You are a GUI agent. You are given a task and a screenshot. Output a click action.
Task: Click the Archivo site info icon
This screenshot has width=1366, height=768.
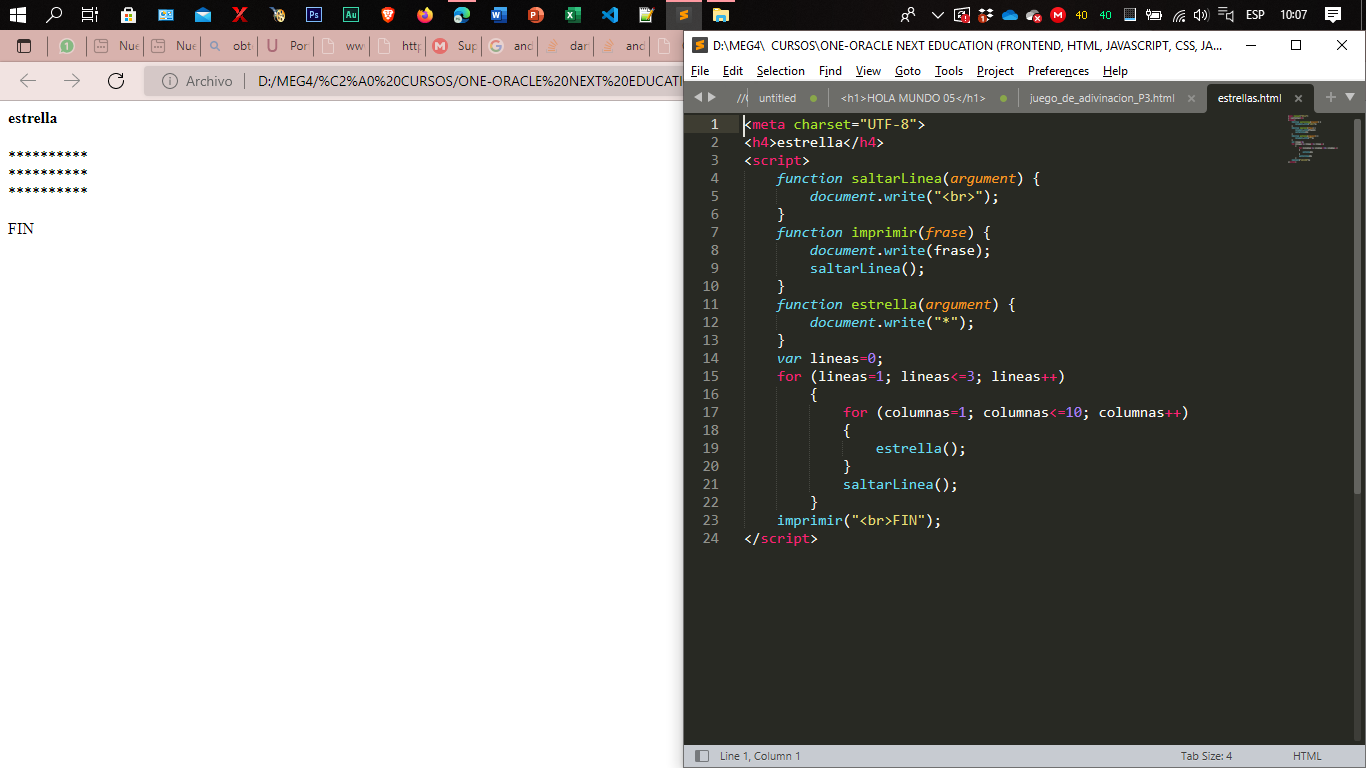tap(170, 81)
